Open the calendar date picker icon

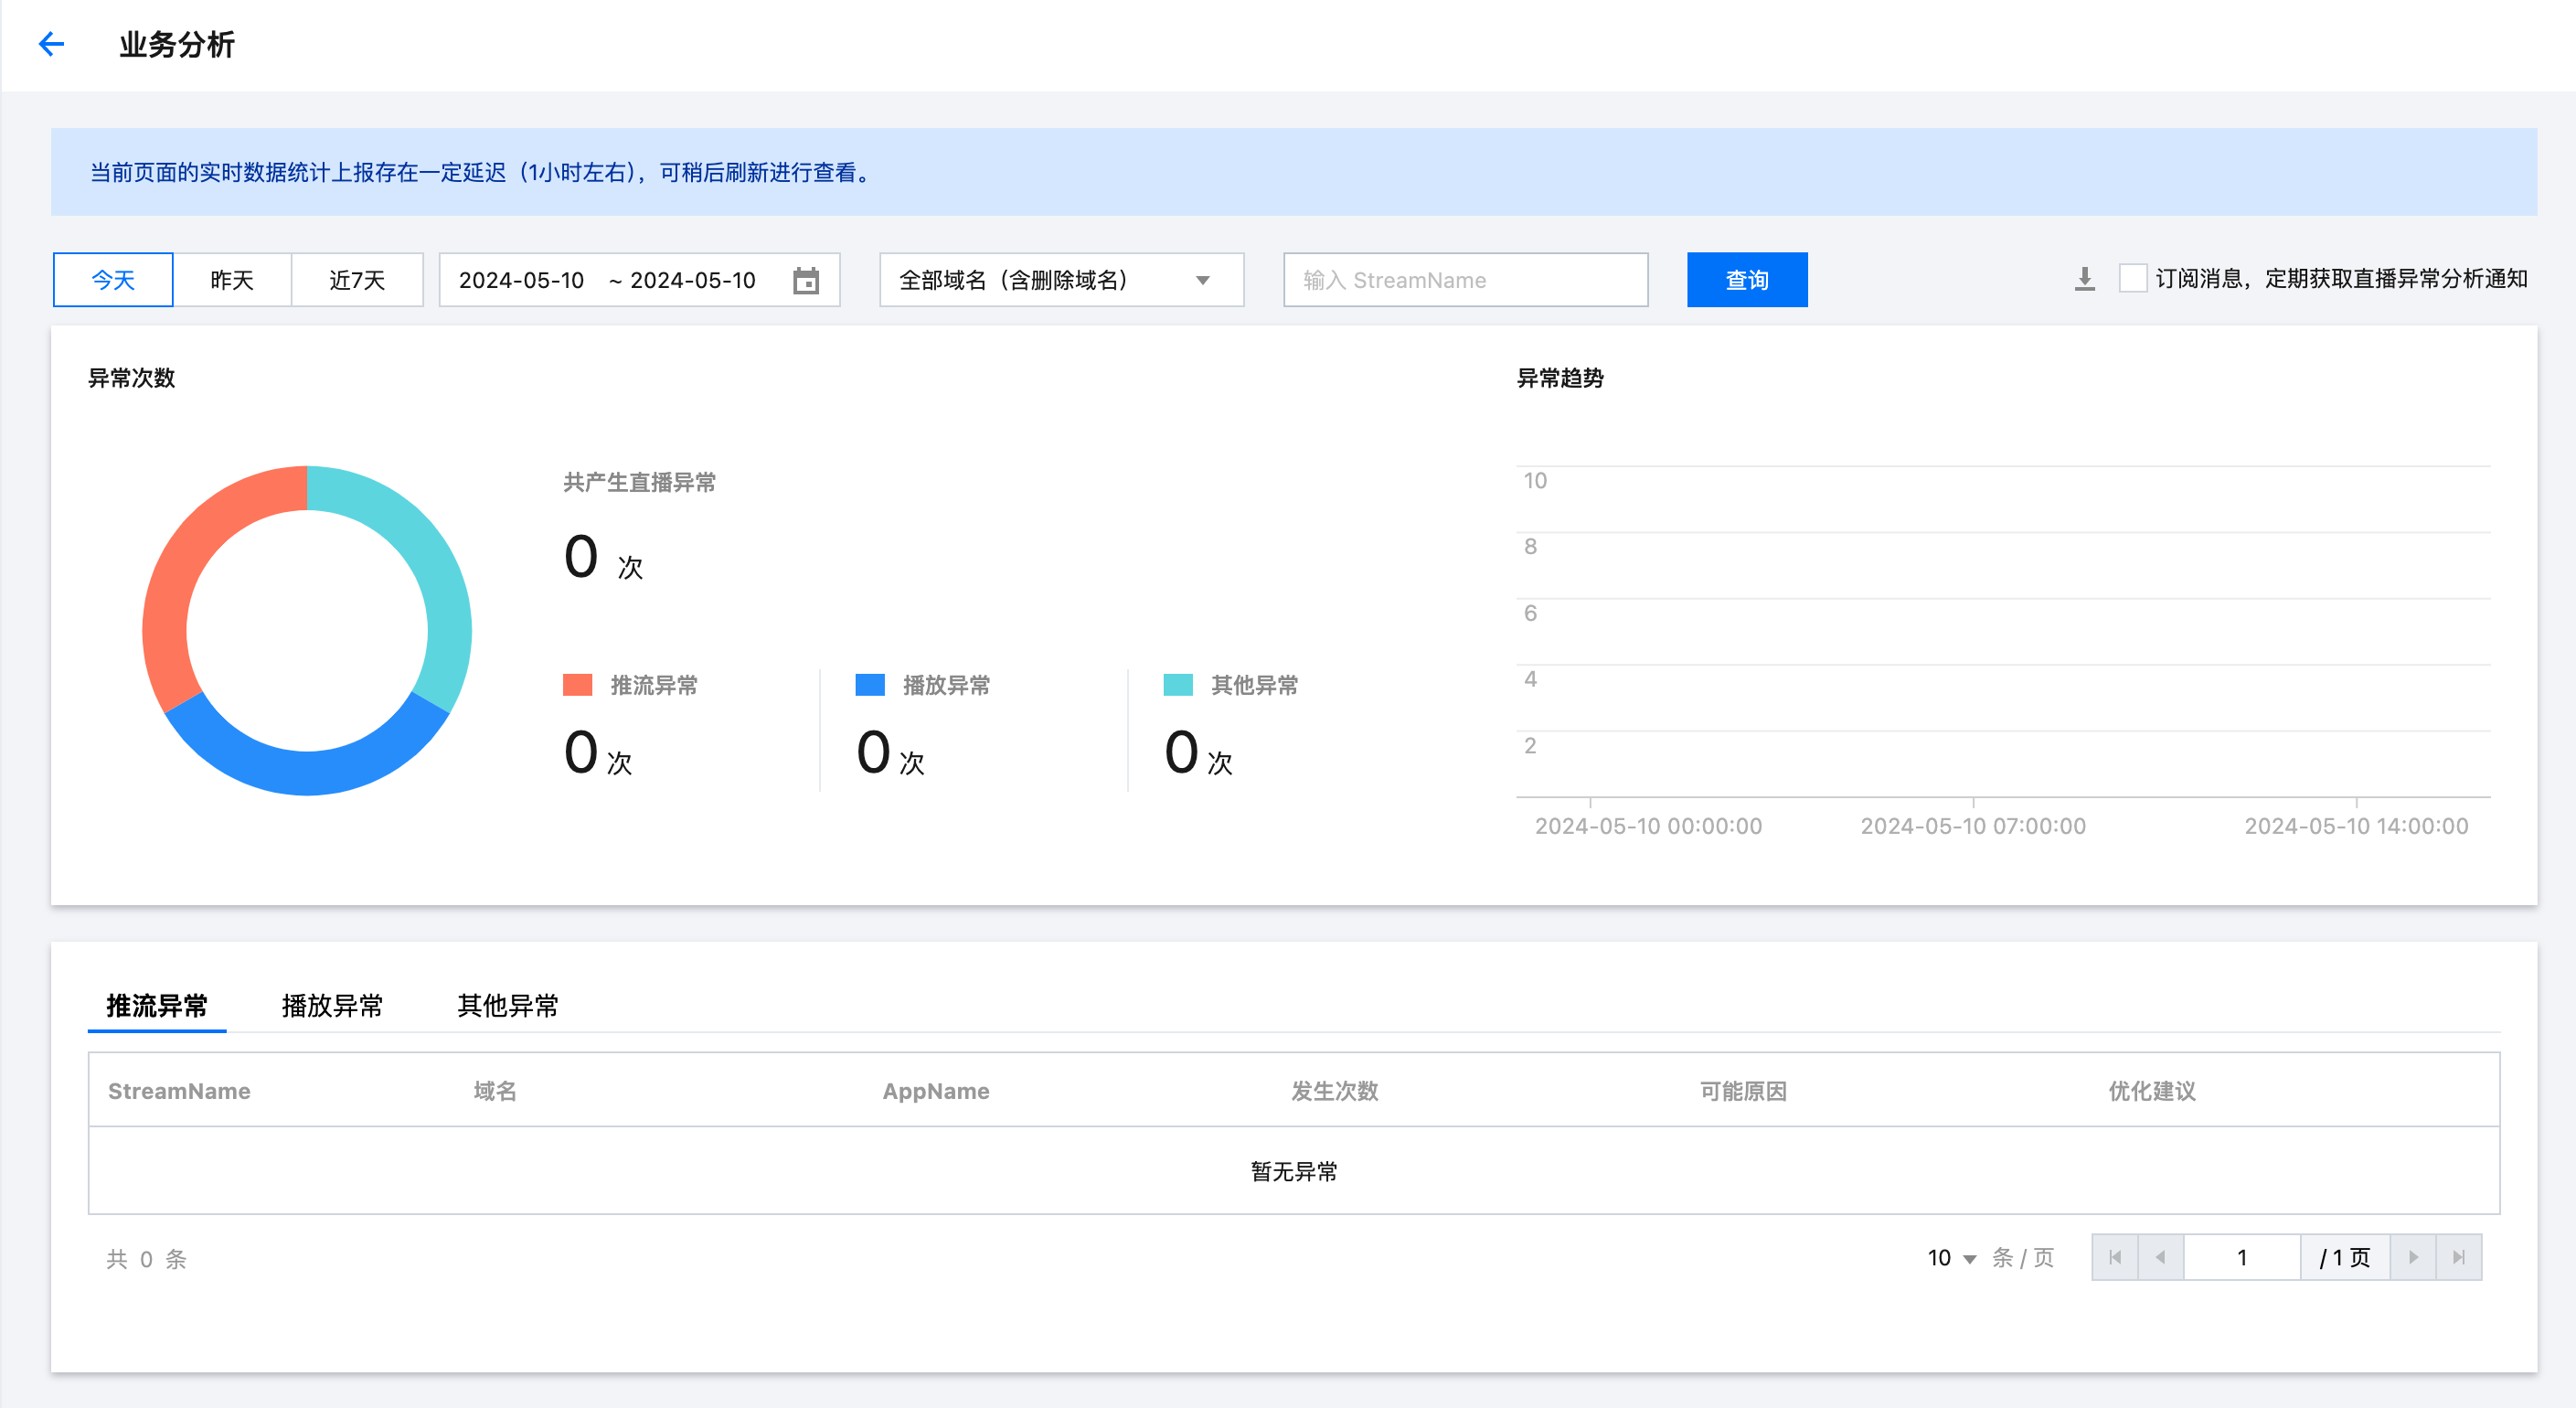click(805, 280)
